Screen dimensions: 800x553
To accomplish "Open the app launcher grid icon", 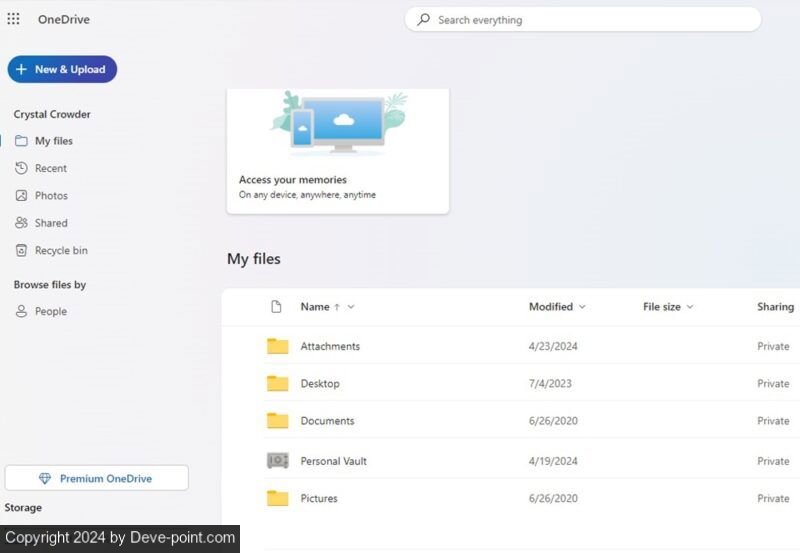I will pos(13,19).
